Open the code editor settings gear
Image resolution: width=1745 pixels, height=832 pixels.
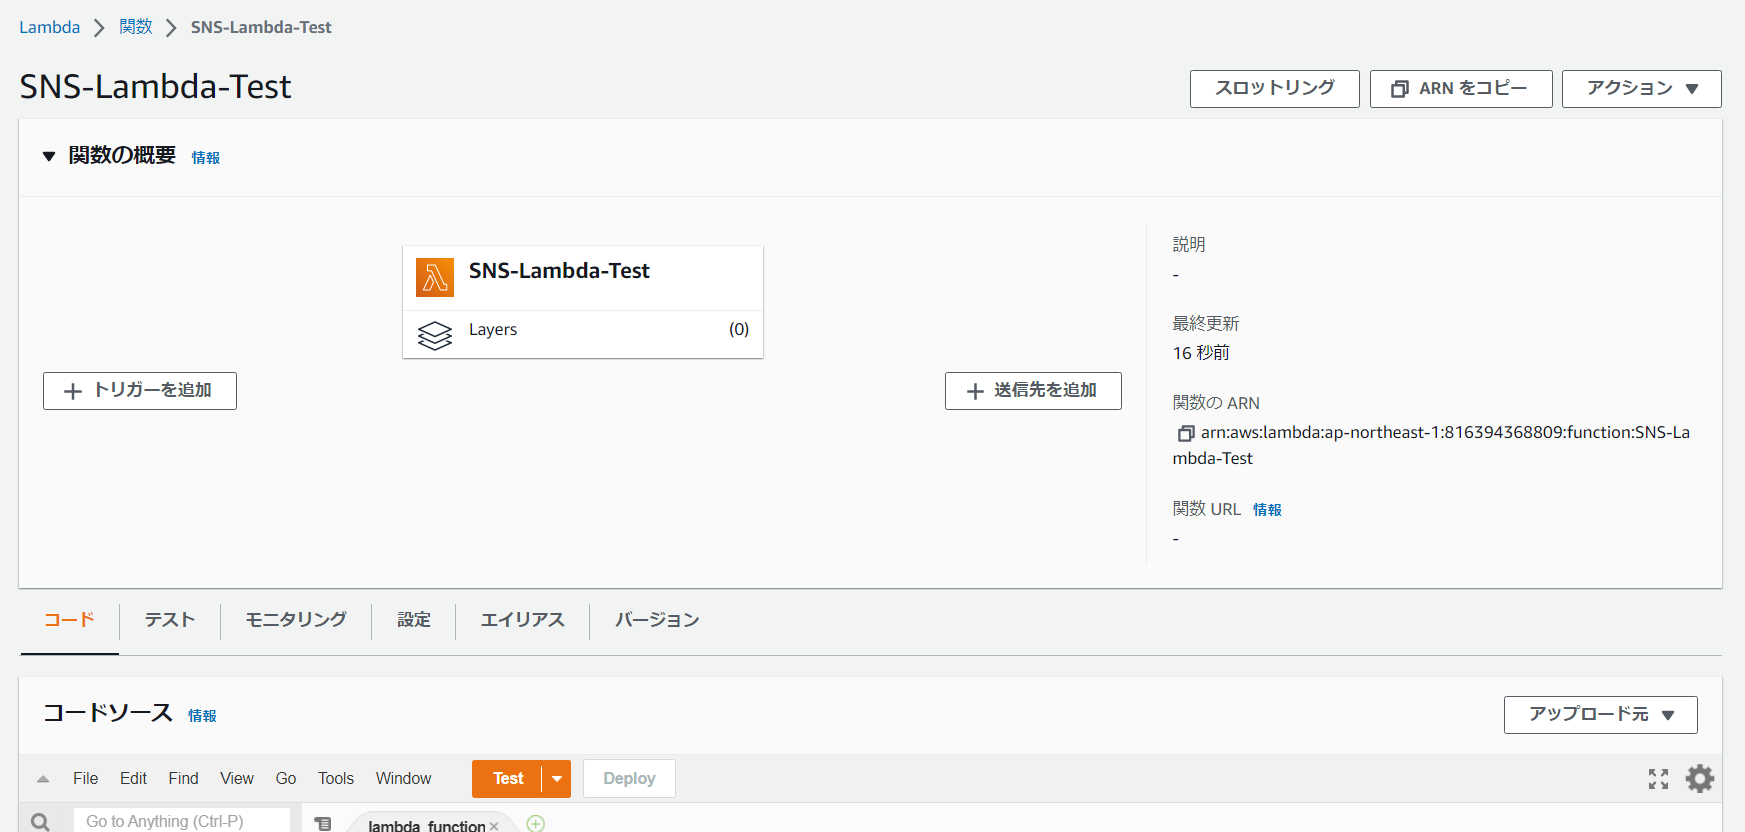tap(1699, 778)
